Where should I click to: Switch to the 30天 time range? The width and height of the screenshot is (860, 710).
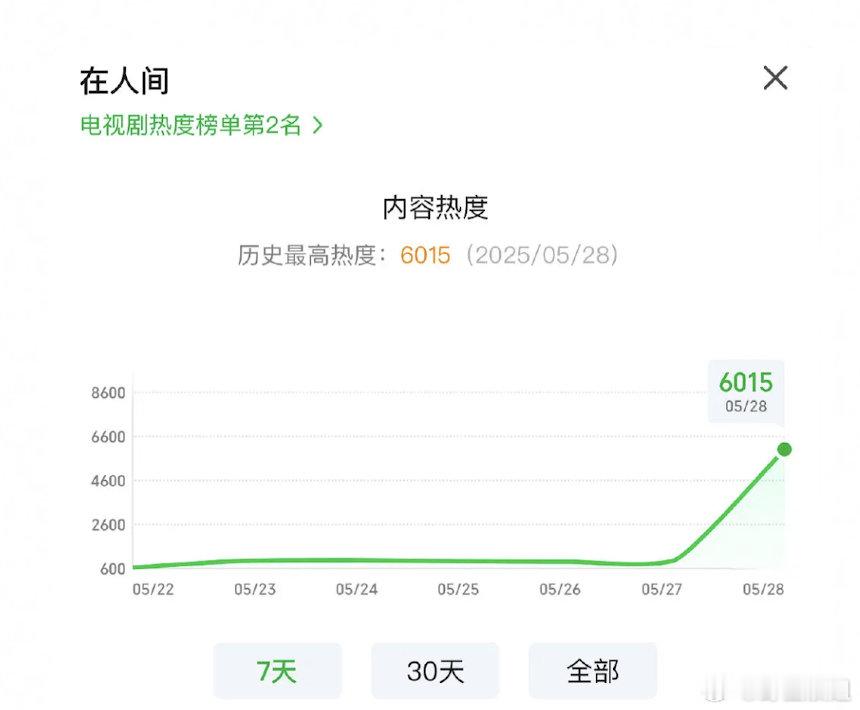point(435,671)
